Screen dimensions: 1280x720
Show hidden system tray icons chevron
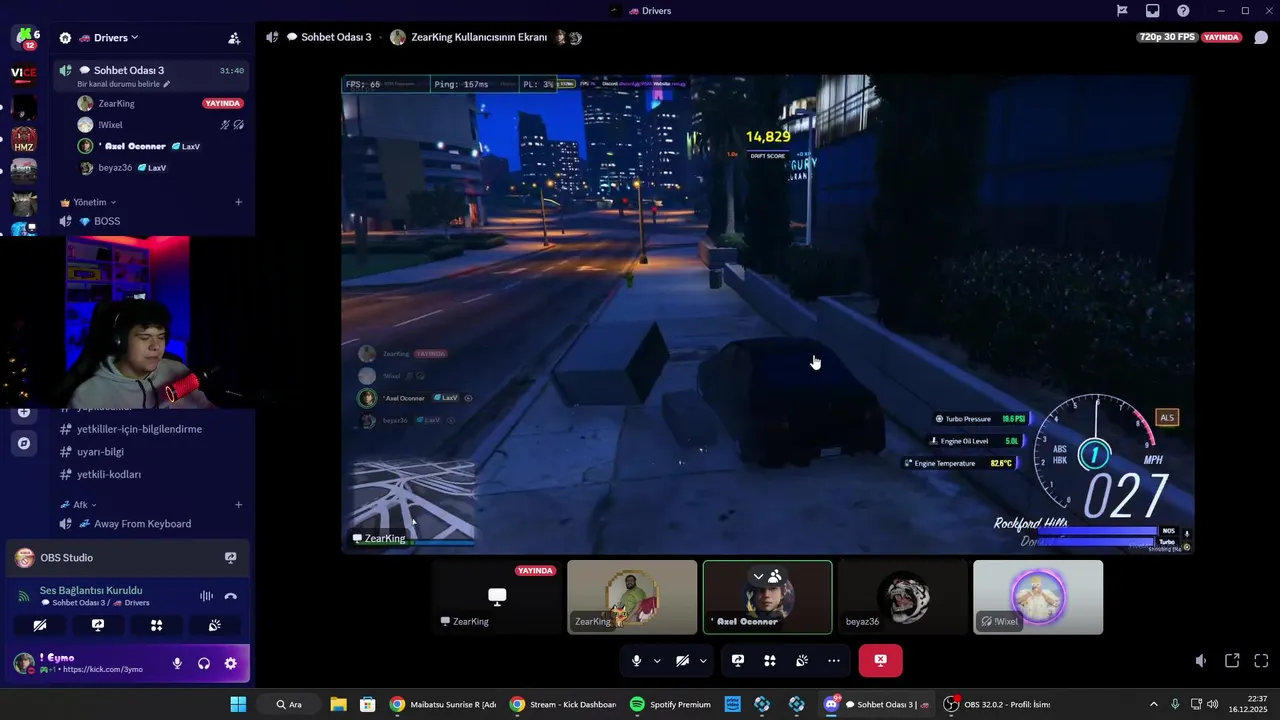click(1153, 704)
